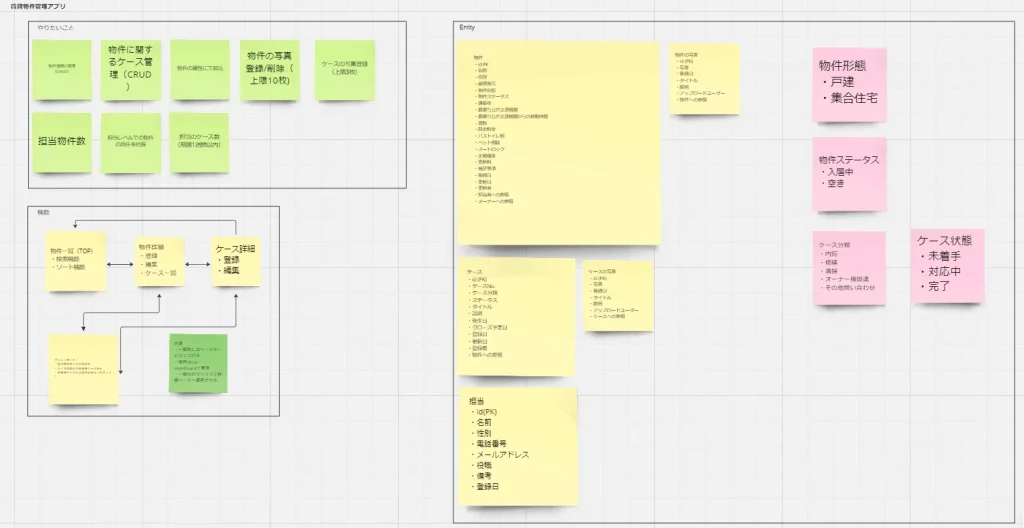This screenshot has width=1024, height=528.
Task: Click the ケース詳細 sticky note
Action: point(237,262)
